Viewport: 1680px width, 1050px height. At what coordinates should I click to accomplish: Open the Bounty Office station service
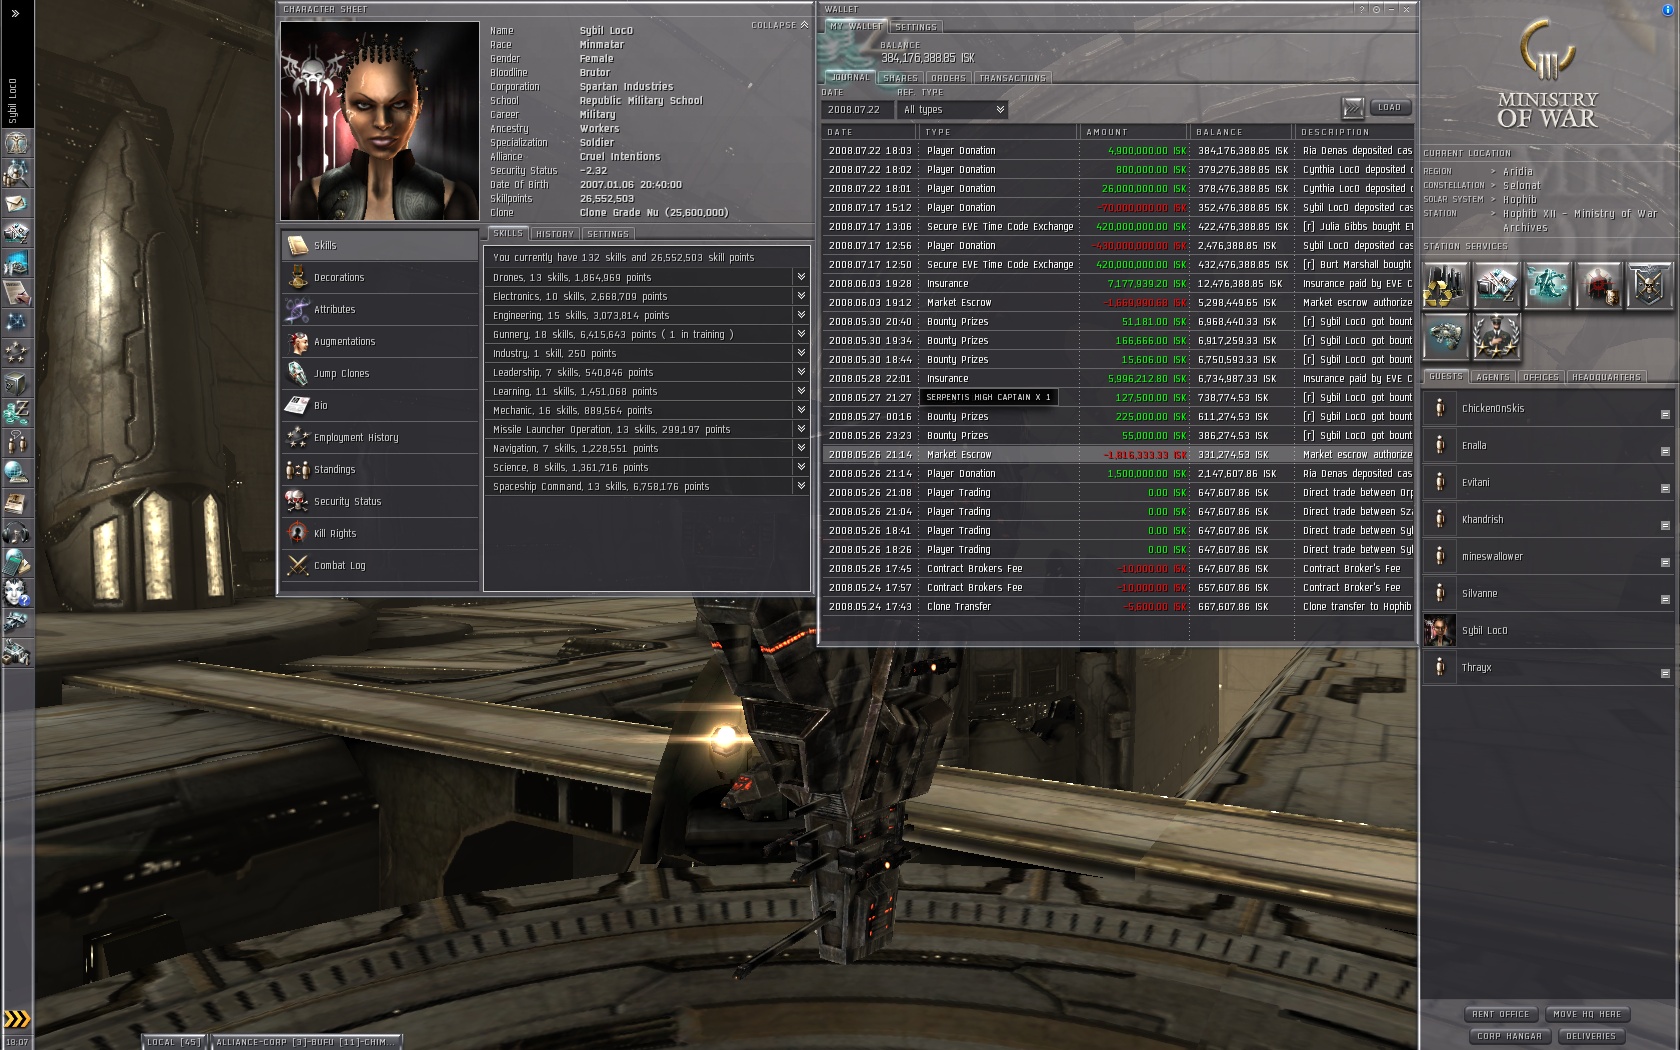coord(1598,285)
